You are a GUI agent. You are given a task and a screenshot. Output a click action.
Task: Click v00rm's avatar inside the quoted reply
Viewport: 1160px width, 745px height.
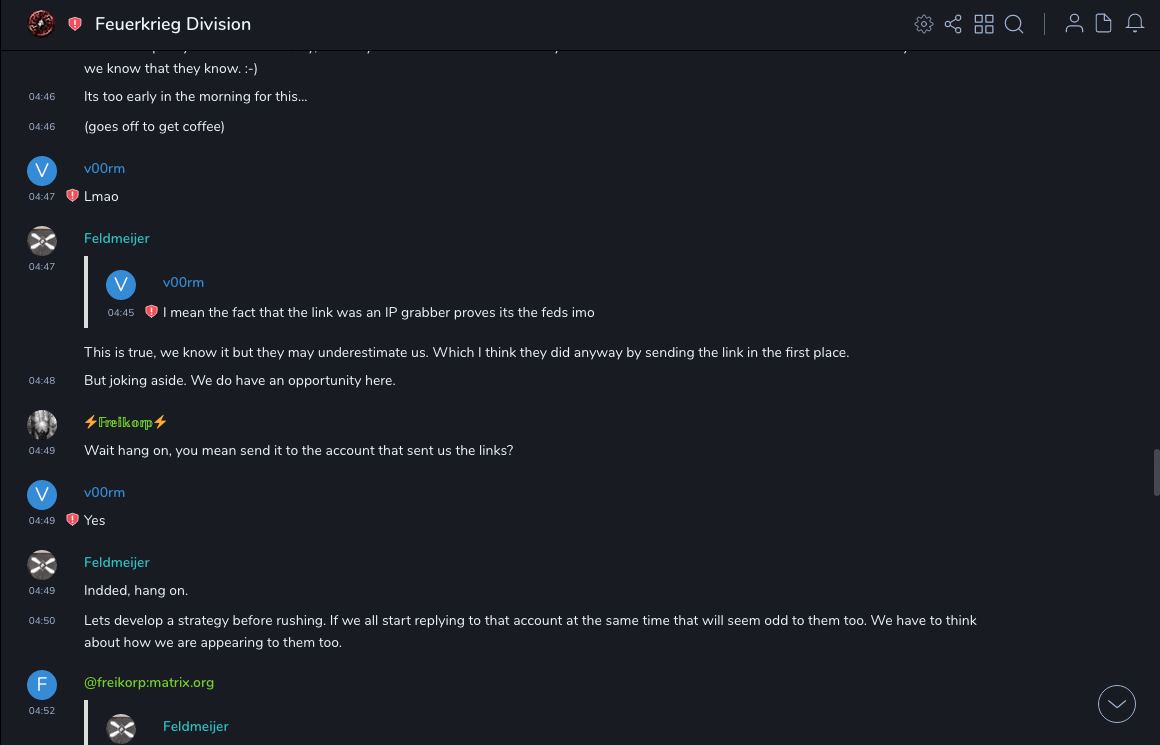[x=121, y=284]
